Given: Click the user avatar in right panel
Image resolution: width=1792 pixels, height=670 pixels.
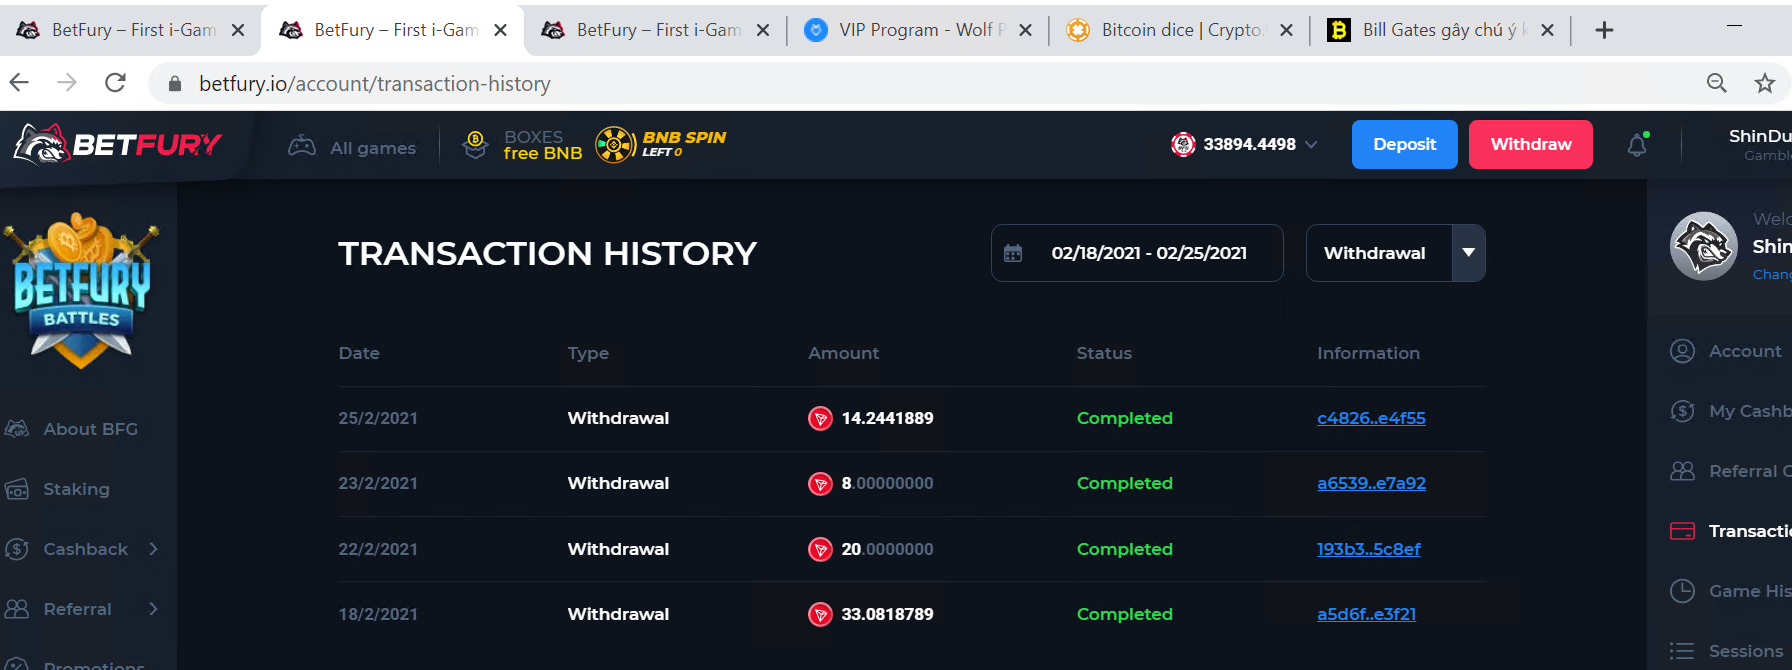Looking at the screenshot, I should coord(1703,246).
